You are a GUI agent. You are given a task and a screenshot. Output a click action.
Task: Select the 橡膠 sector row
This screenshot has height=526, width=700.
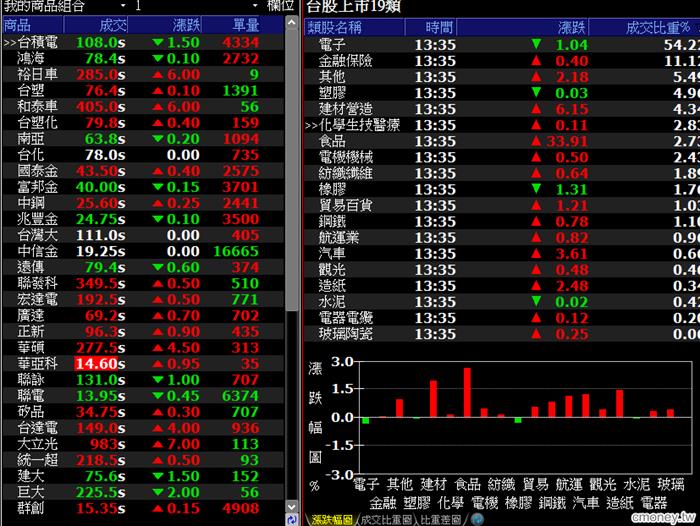[502, 189]
